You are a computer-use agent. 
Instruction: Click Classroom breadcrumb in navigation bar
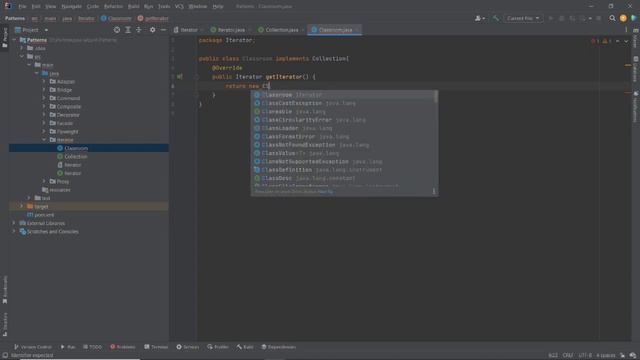116,18
